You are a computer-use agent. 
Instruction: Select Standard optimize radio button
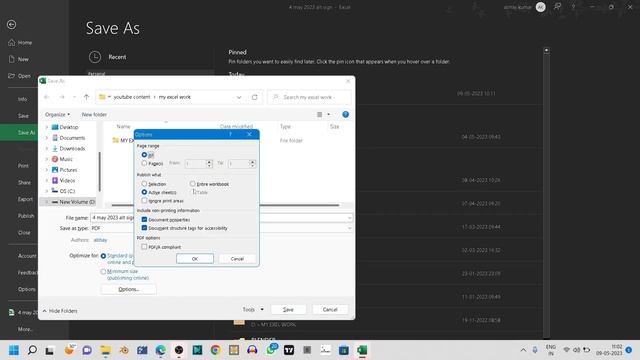pyautogui.click(x=103, y=256)
